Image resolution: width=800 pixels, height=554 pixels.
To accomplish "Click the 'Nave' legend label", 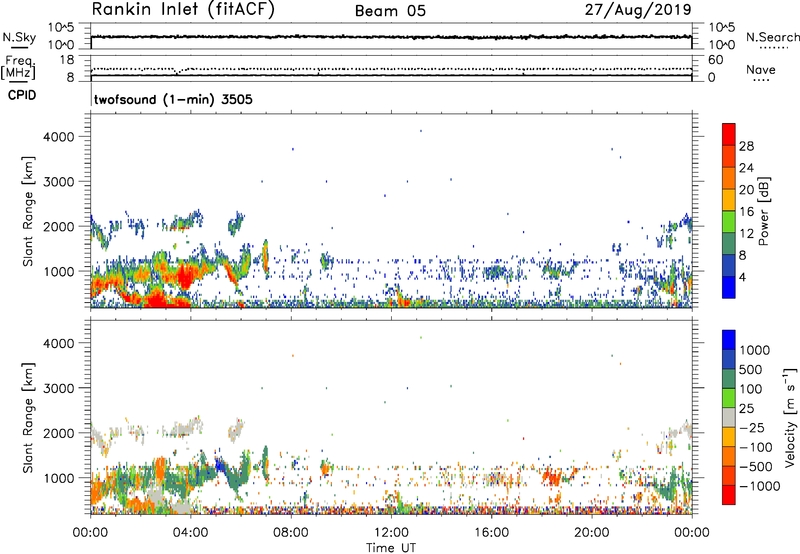I will coord(761,70).
